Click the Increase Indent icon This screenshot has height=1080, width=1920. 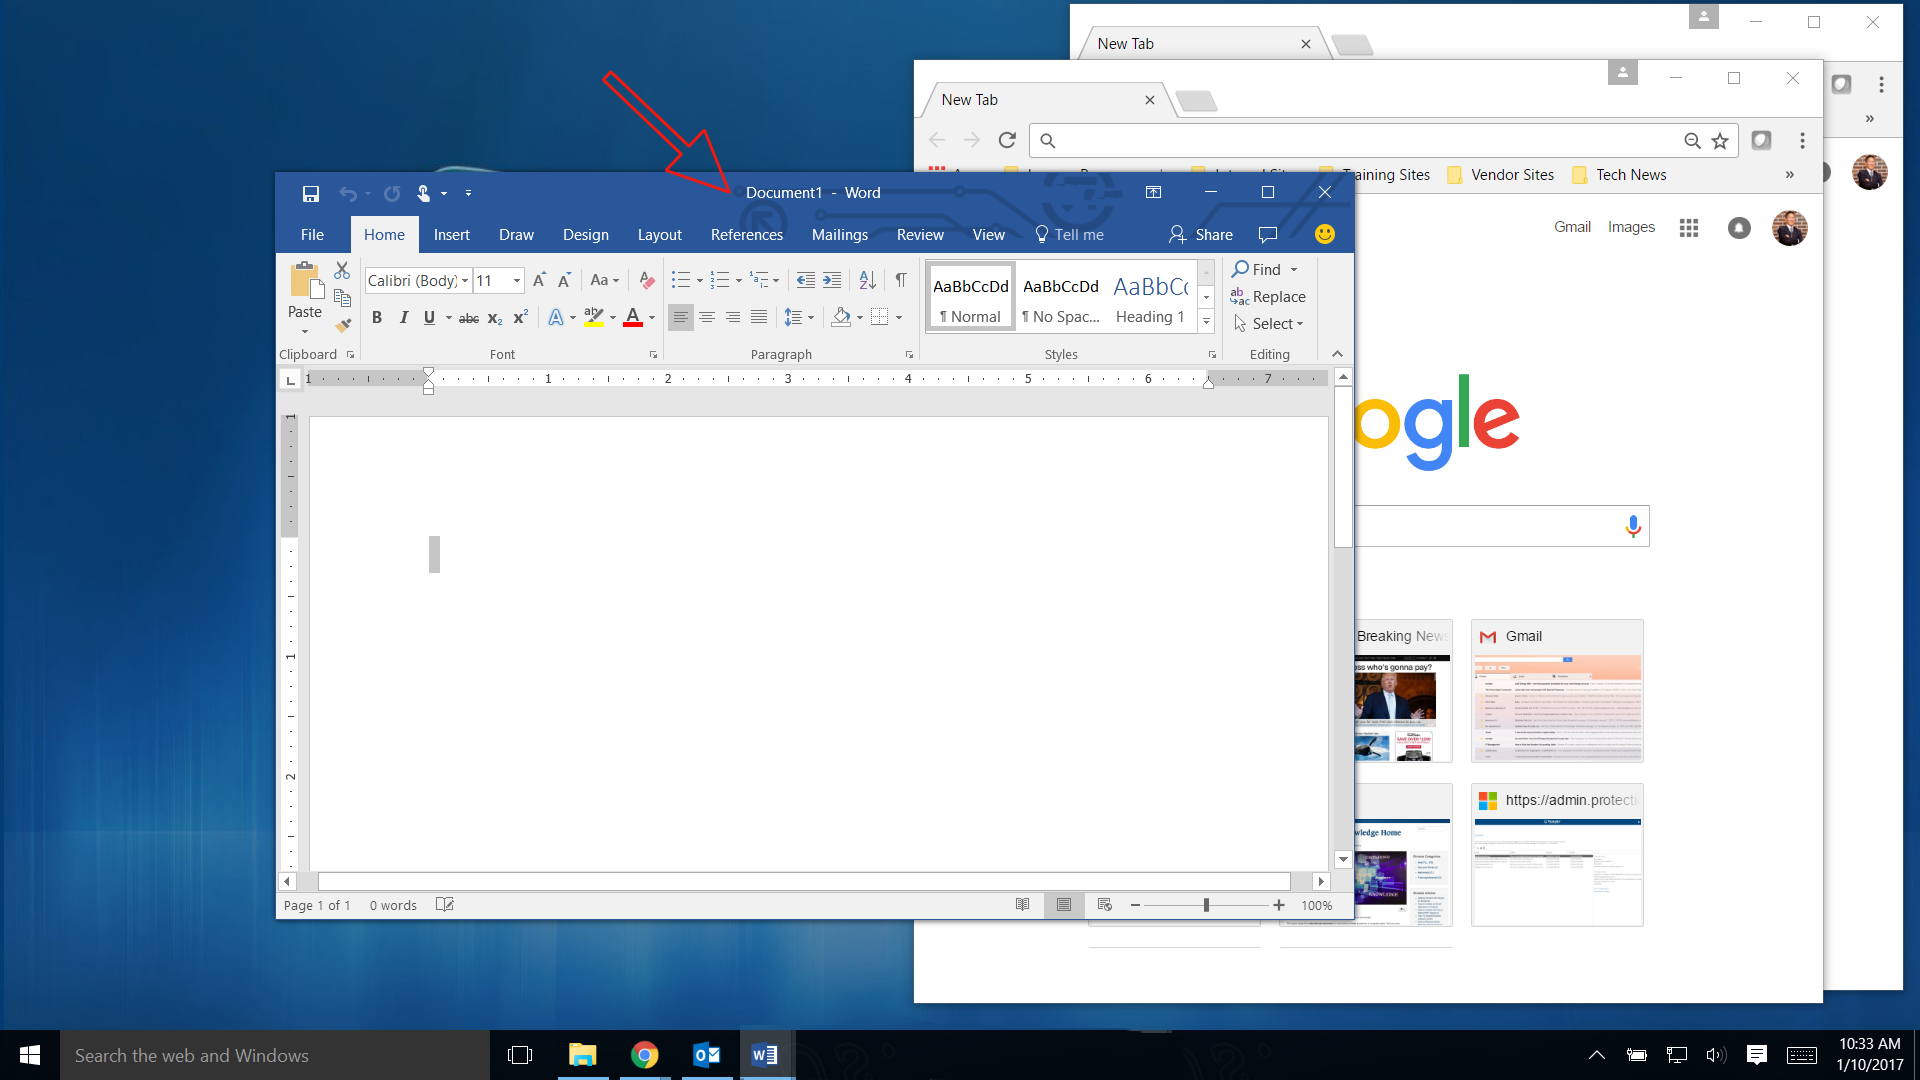point(832,281)
